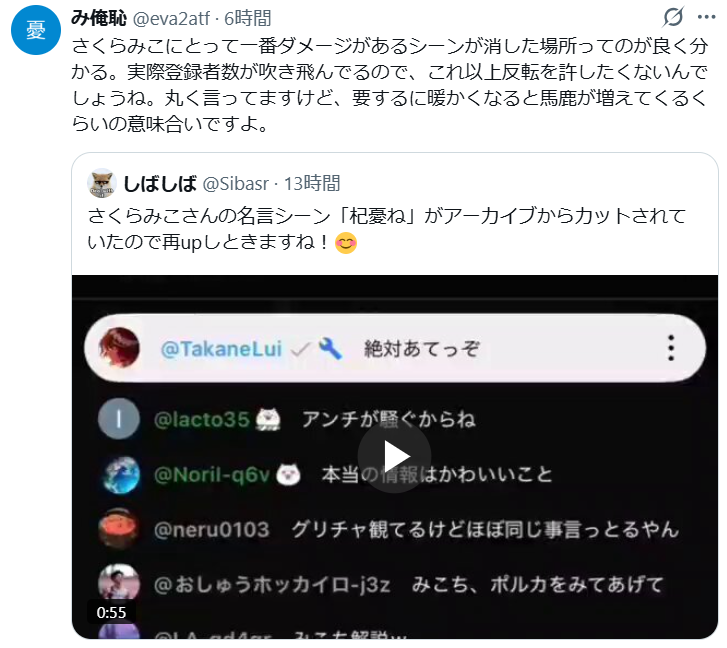Image resolution: width=727 pixels, height=648 pixels.
Task: Click the TakaneLui red-haired avatar
Action: (x=120, y=348)
